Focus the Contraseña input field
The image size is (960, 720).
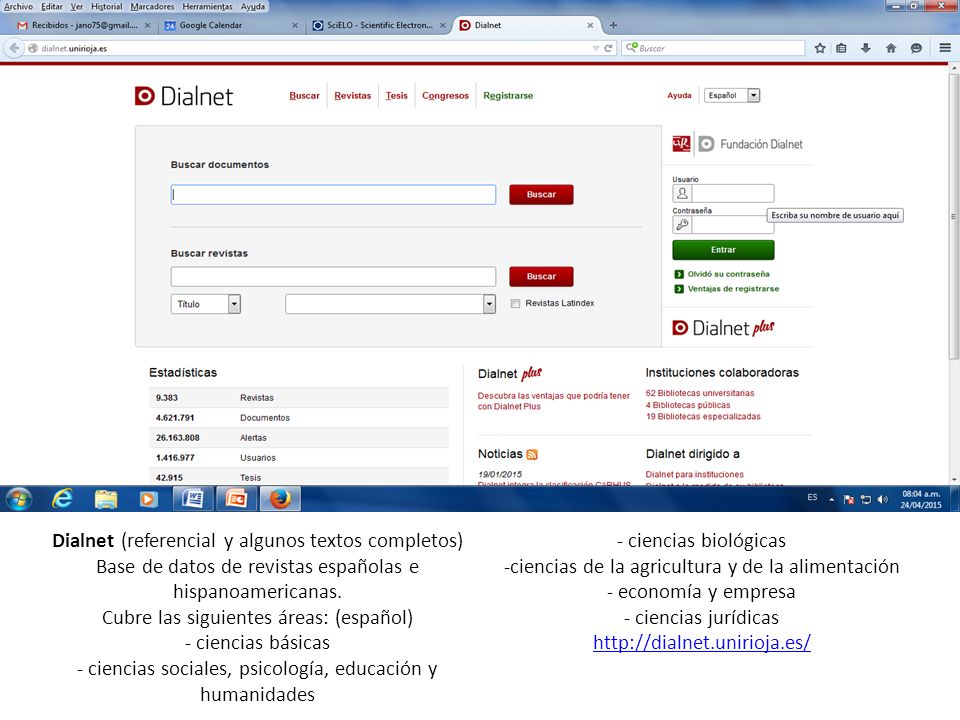(x=732, y=225)
